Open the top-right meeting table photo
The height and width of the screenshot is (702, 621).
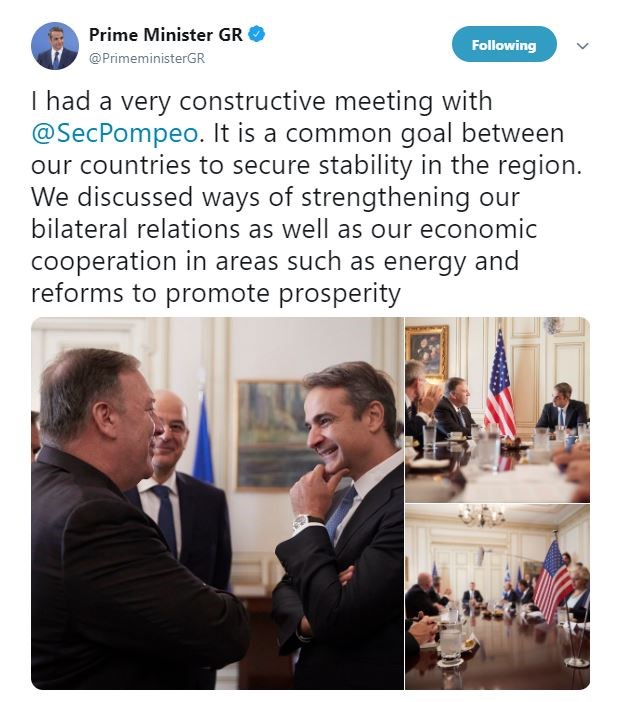point(497,408)
